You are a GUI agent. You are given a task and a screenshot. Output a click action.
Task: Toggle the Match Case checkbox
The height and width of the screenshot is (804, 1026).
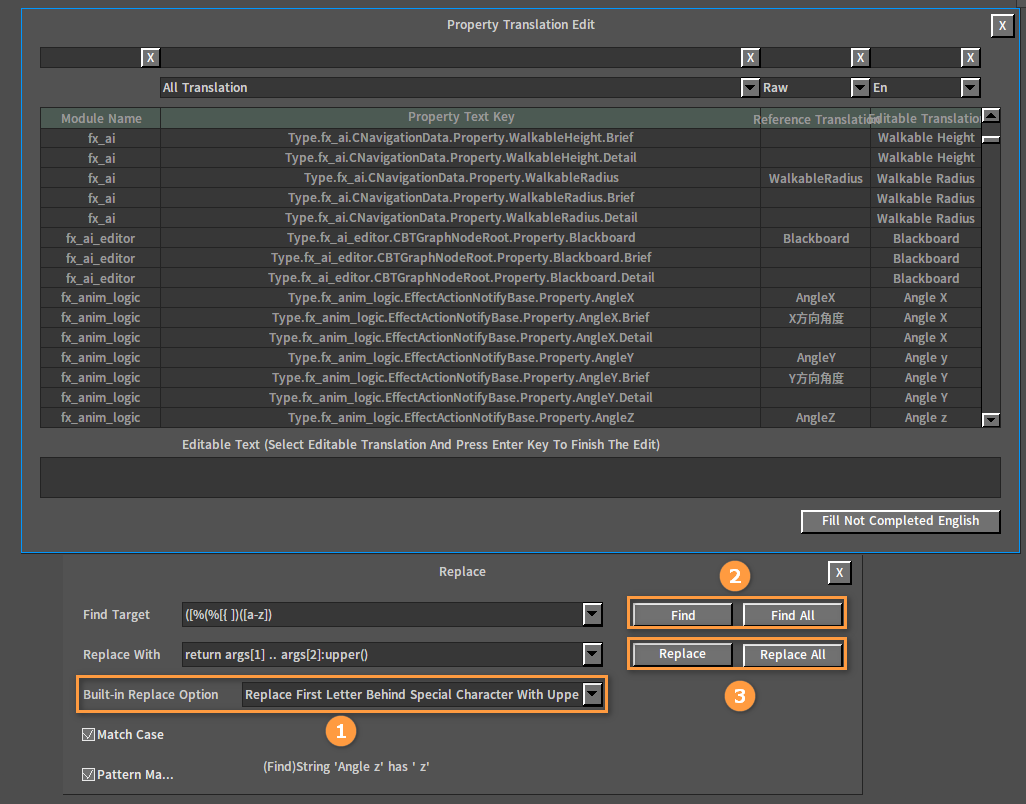coord(88,735)
